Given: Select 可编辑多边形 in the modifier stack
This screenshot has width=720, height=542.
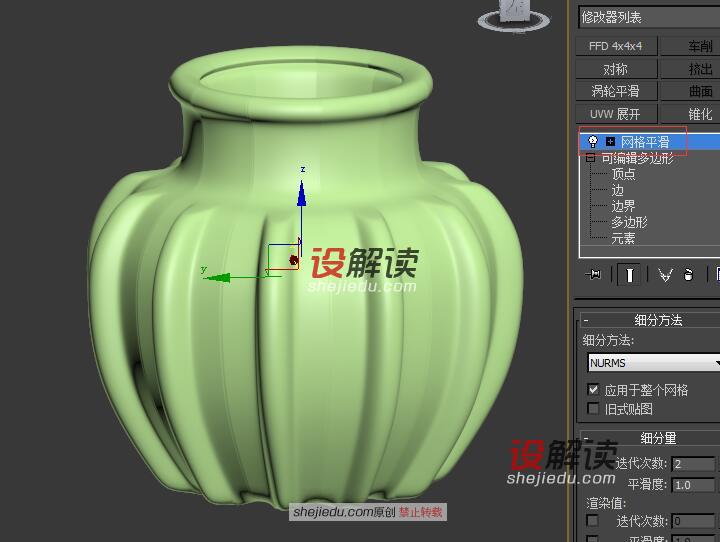Looking at the screenshot, I should point(637,158).
